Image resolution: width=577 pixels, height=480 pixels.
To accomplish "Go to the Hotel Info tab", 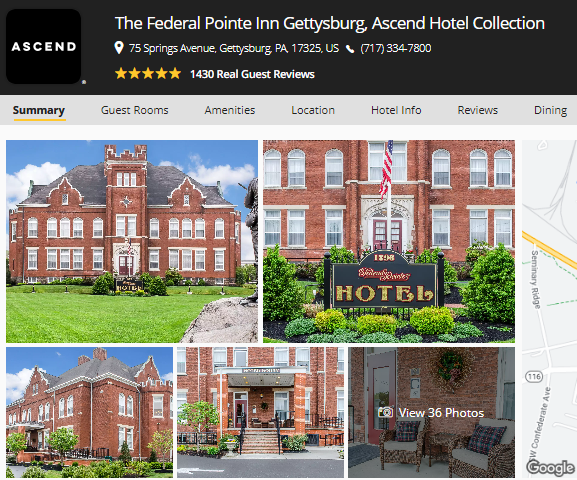I will coord(396,110).
